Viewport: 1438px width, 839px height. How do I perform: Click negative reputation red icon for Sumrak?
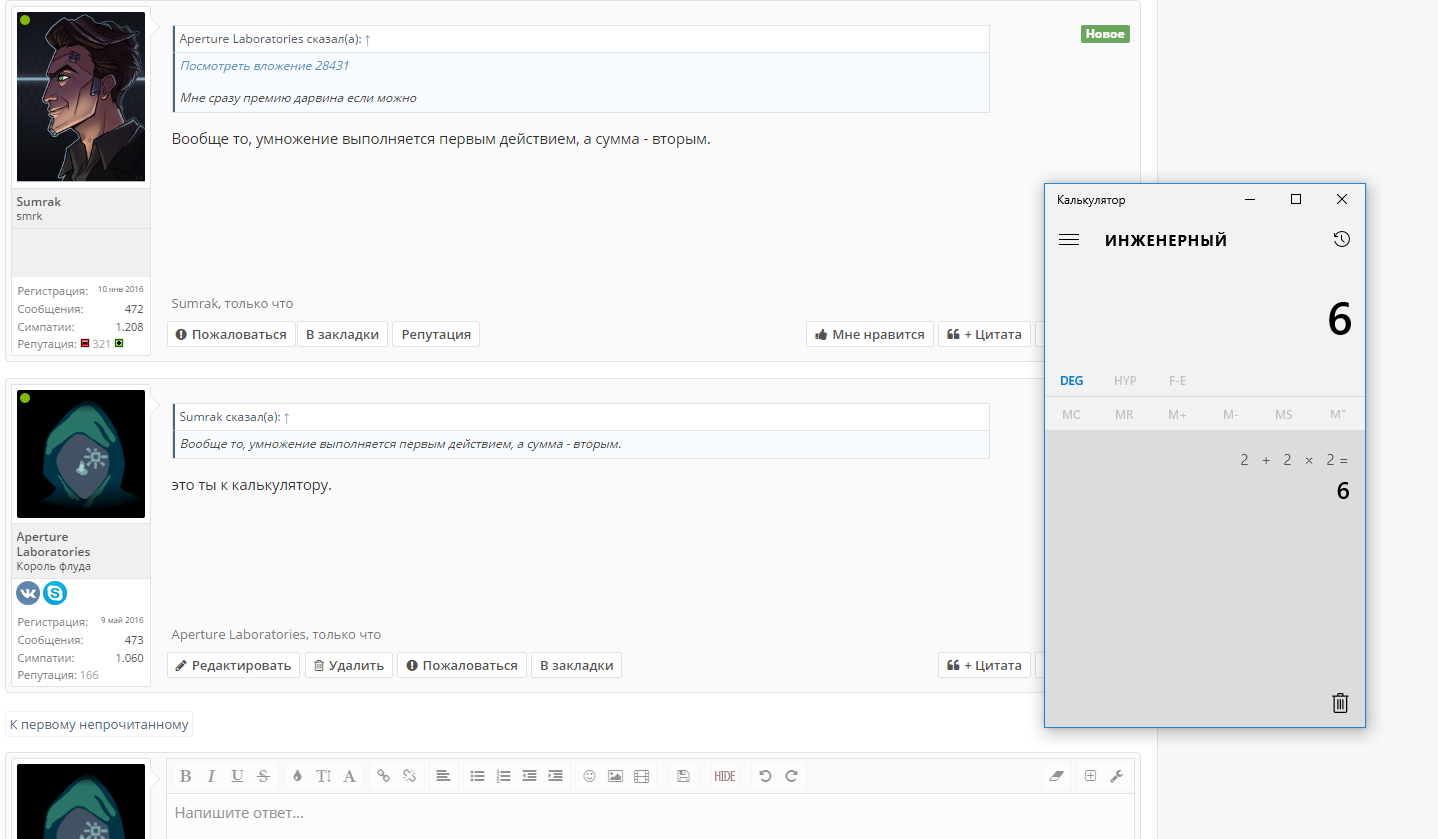pos(85,343)
